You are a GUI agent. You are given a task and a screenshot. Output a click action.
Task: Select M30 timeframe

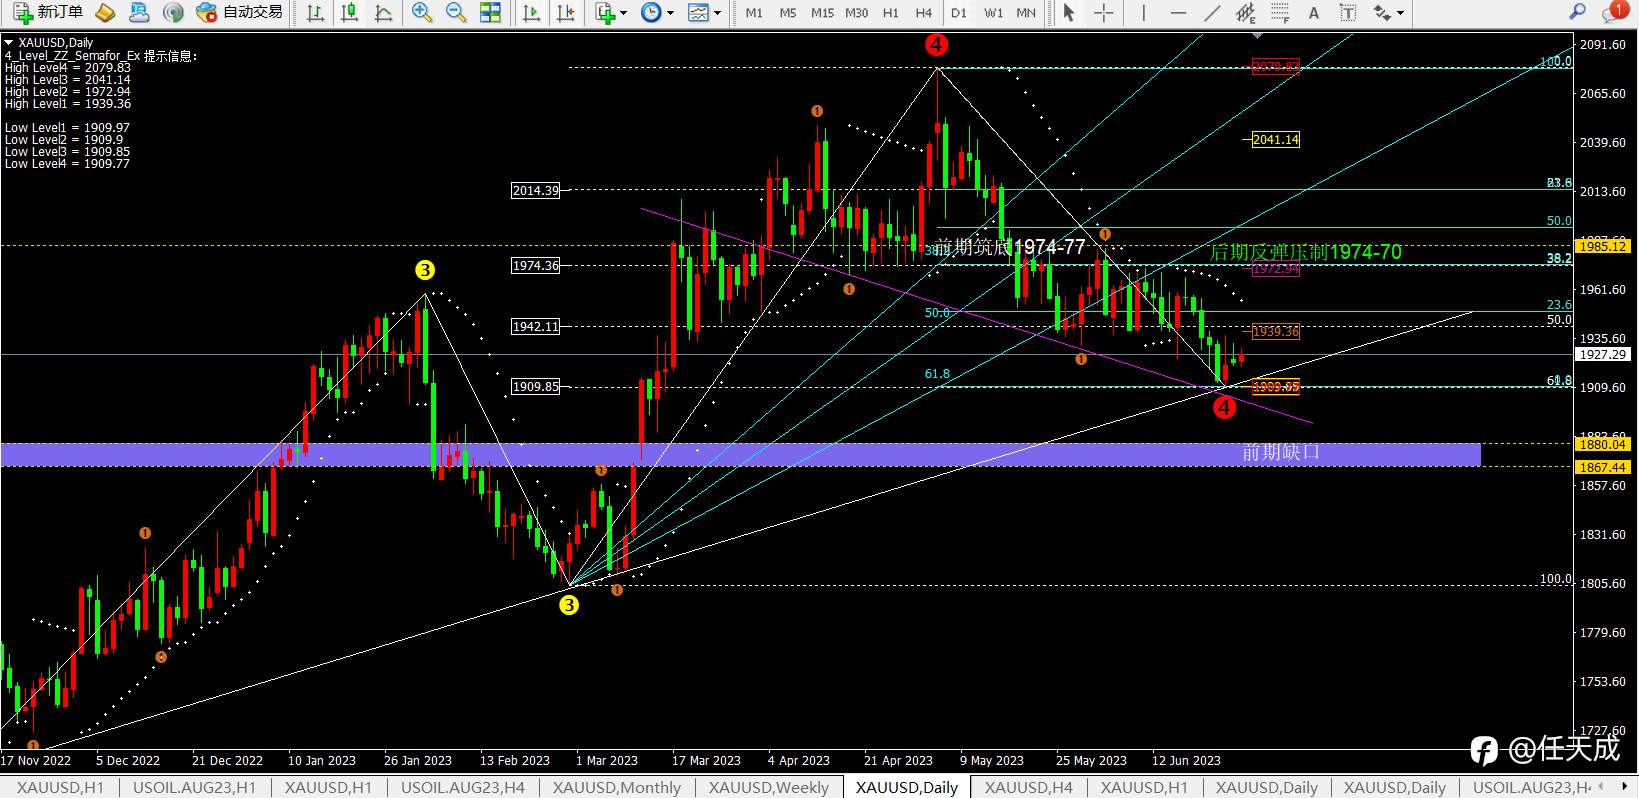point(856,13)
